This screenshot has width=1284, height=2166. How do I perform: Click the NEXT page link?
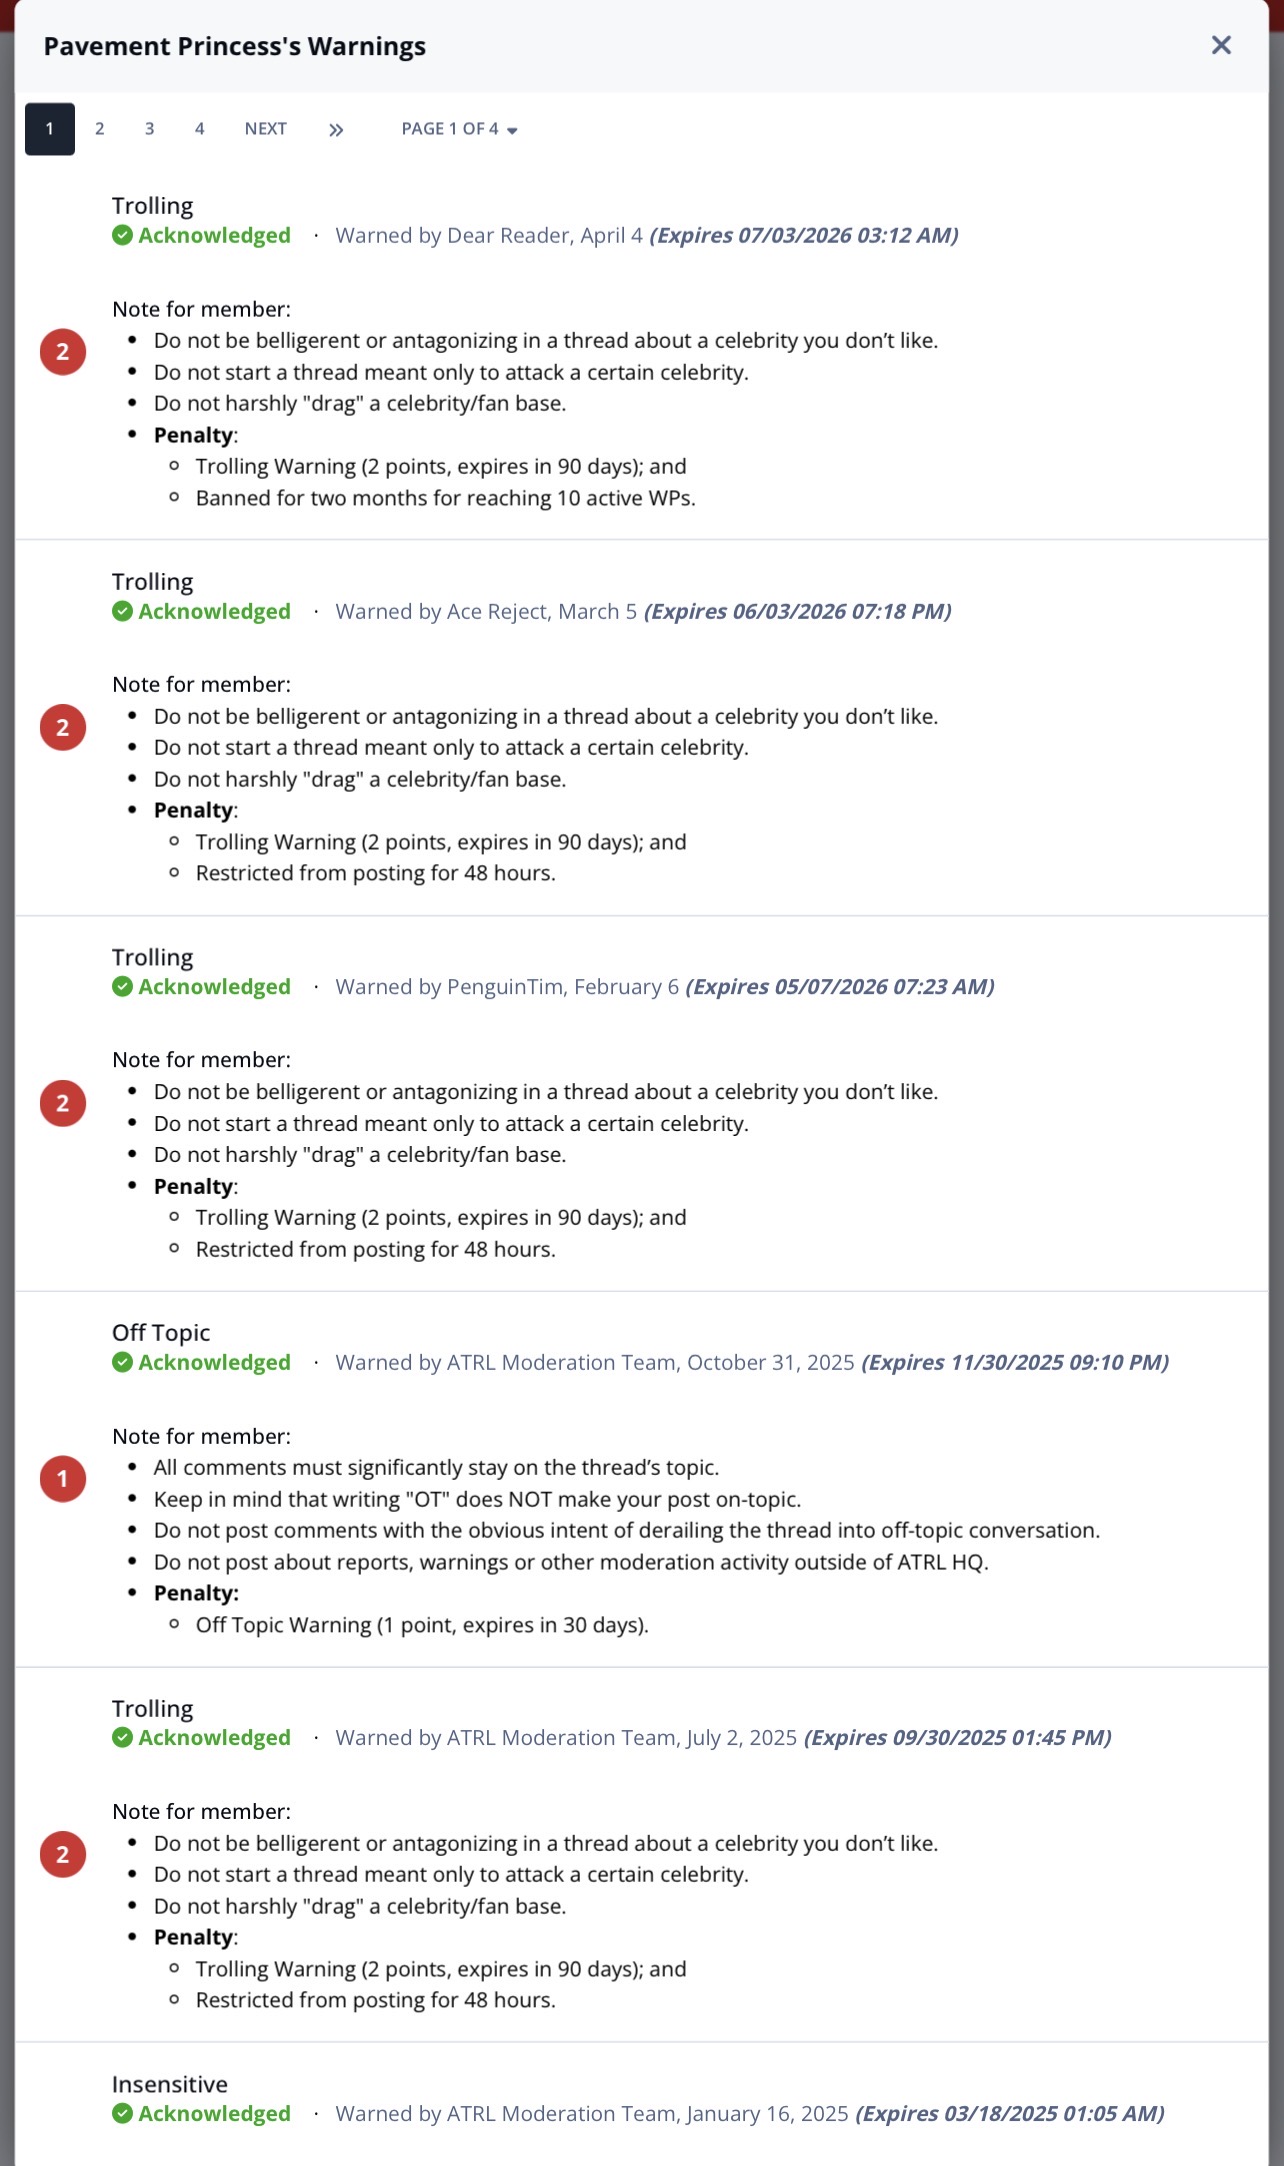tap(266, 129)
